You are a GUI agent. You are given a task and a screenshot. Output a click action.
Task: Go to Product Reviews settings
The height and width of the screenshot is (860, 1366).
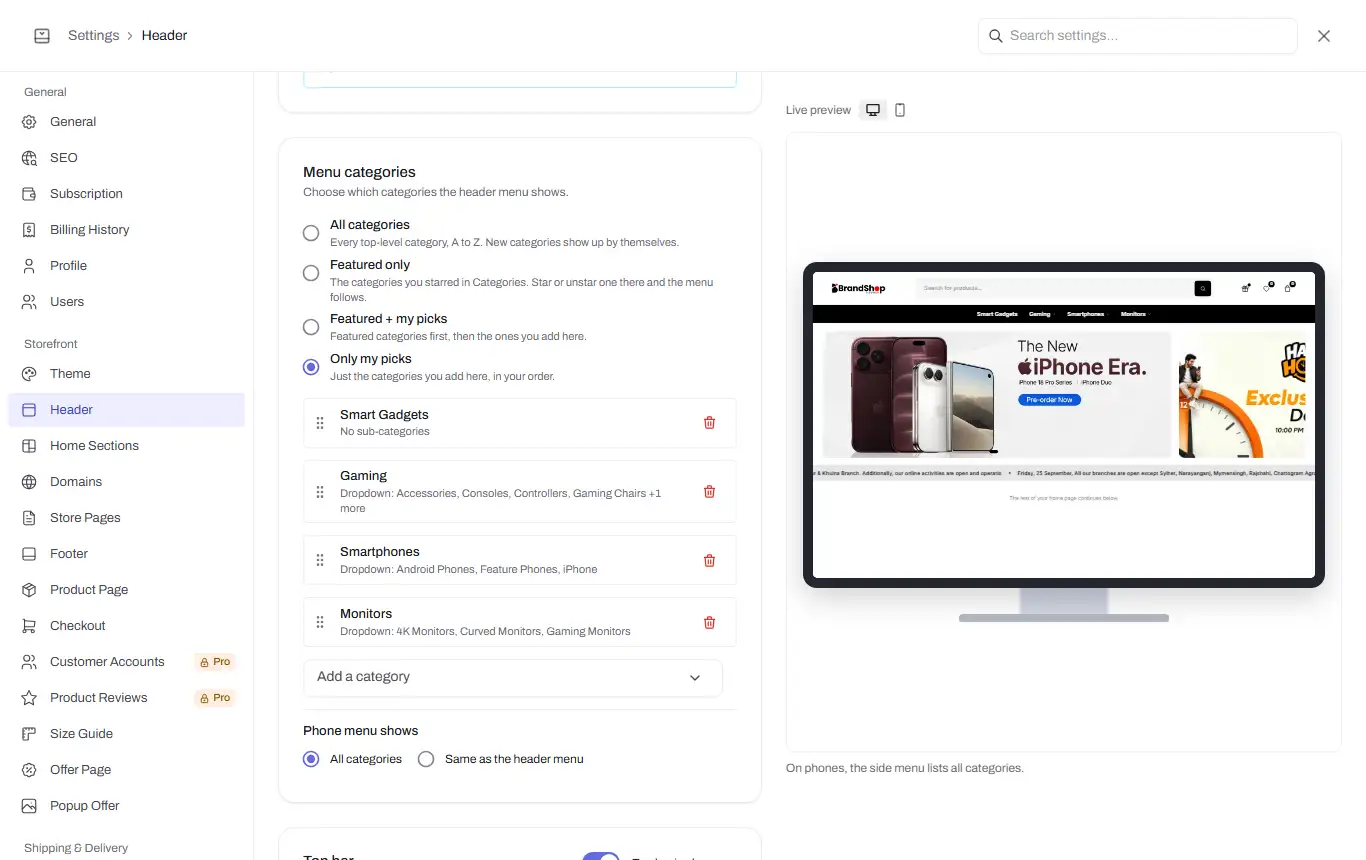pyautogui.click(x=126, y=698)
